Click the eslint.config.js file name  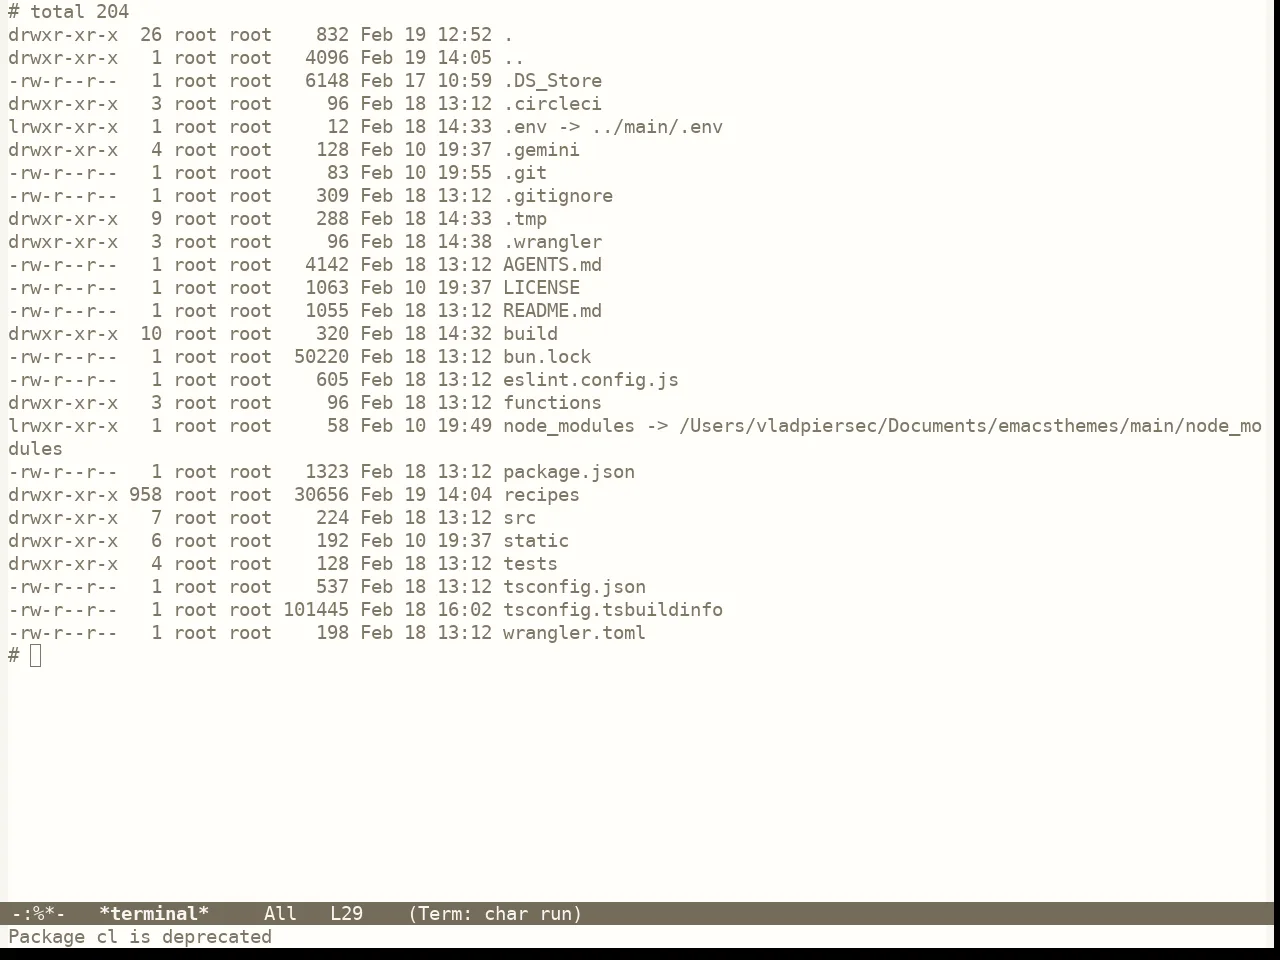(x=591, y=380)
